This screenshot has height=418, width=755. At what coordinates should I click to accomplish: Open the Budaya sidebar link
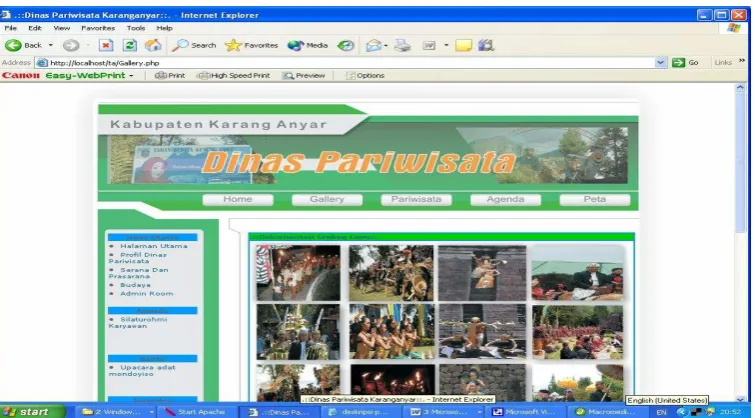point(135,285)
